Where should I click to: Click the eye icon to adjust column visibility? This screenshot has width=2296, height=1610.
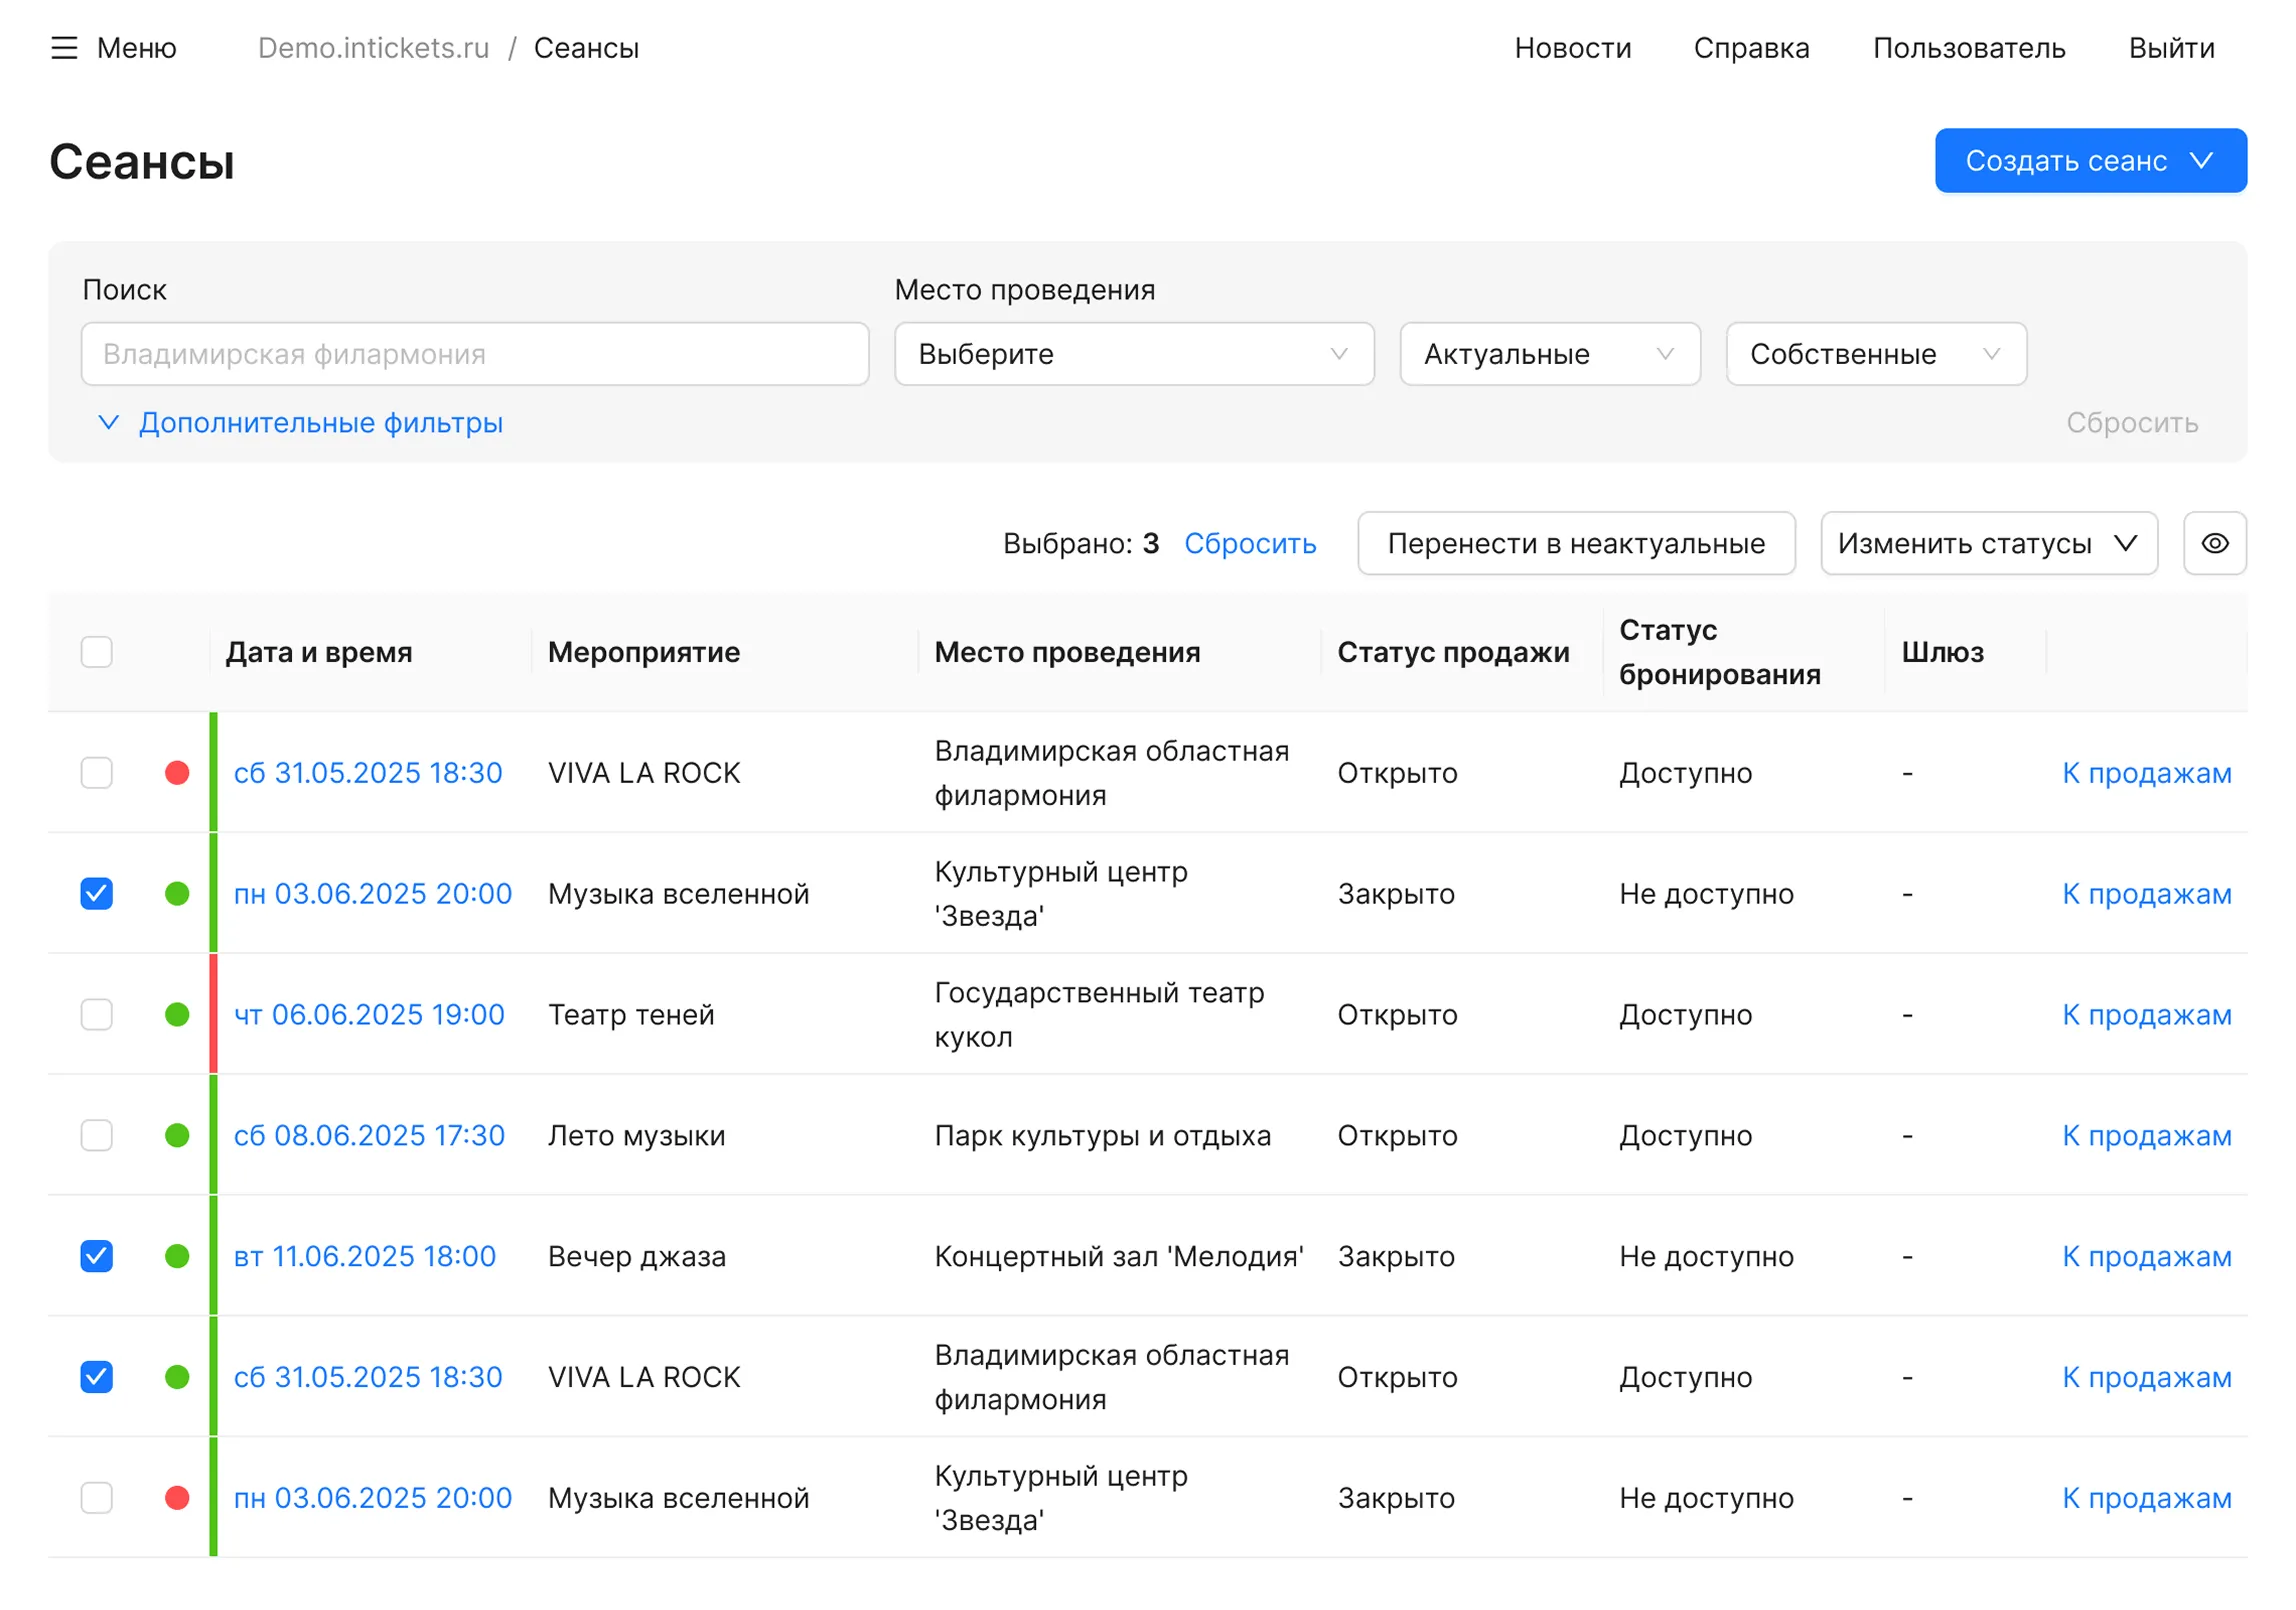2215,543
